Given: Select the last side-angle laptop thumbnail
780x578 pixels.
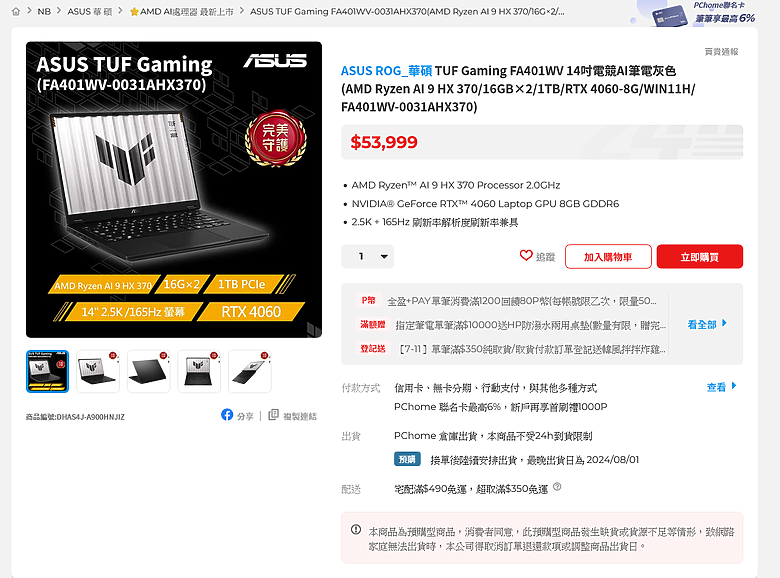Looking at the screenshot, I should pos(250,372).
